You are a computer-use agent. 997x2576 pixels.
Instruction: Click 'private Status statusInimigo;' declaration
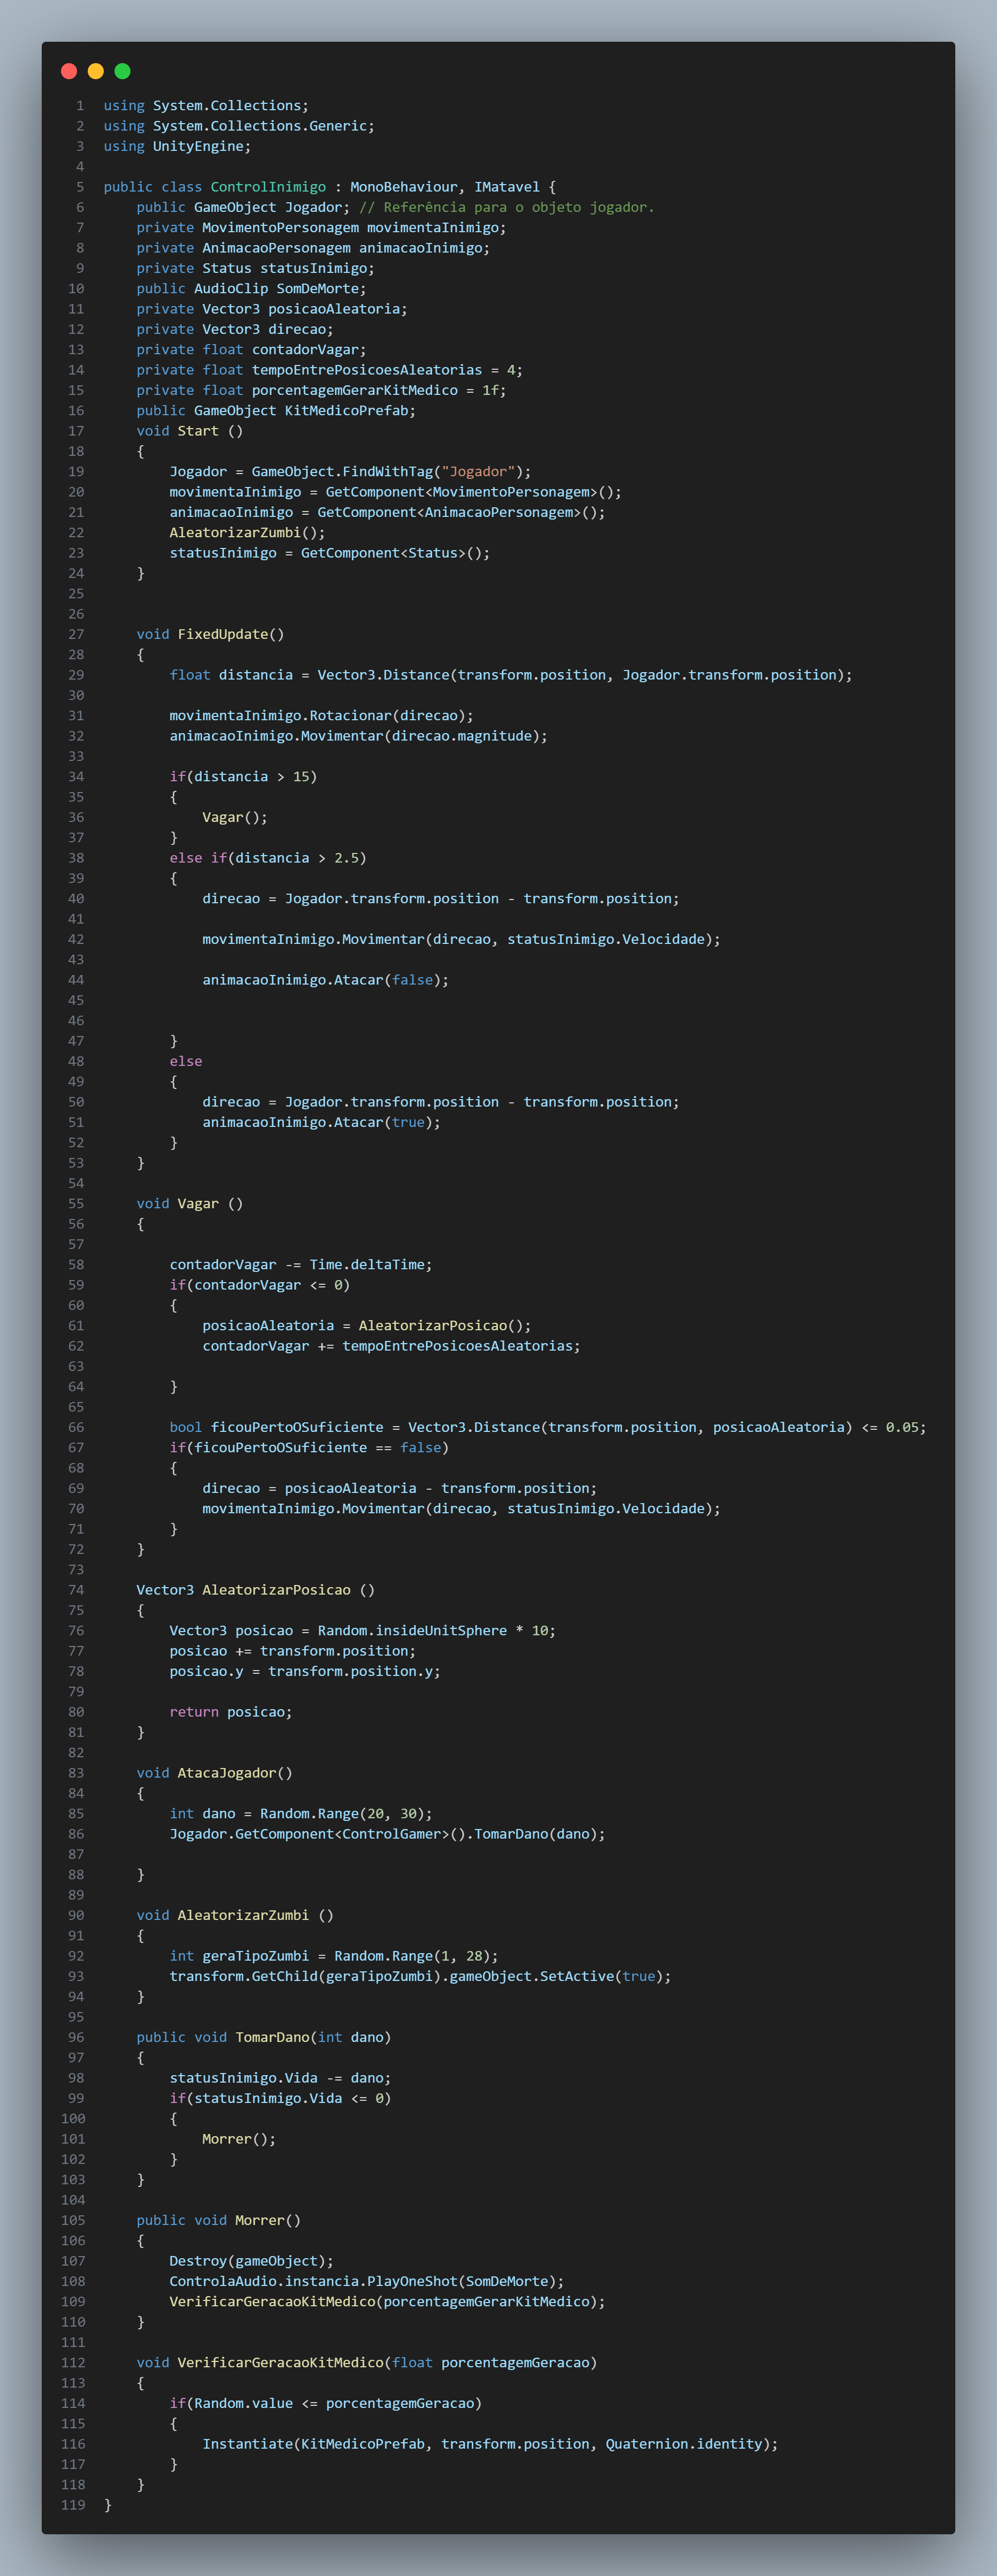(255, 268)
